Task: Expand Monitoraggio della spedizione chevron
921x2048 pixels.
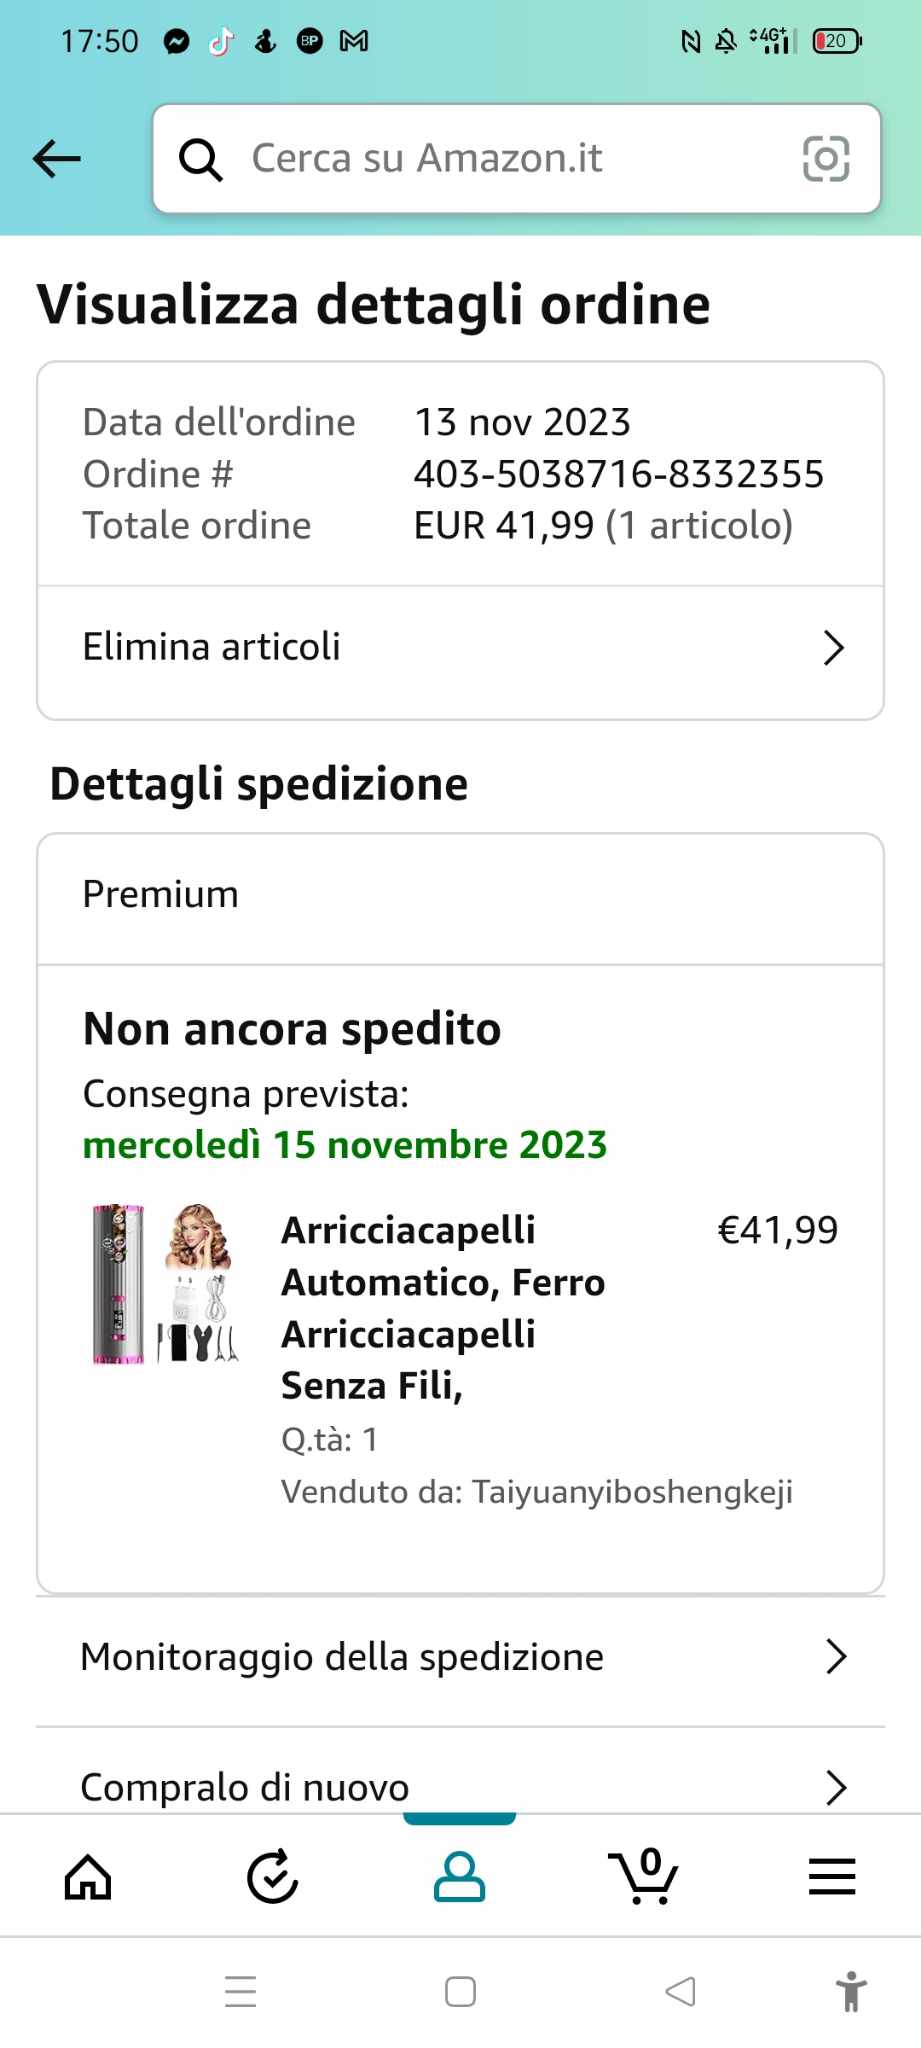Action: pos(836,1657)
